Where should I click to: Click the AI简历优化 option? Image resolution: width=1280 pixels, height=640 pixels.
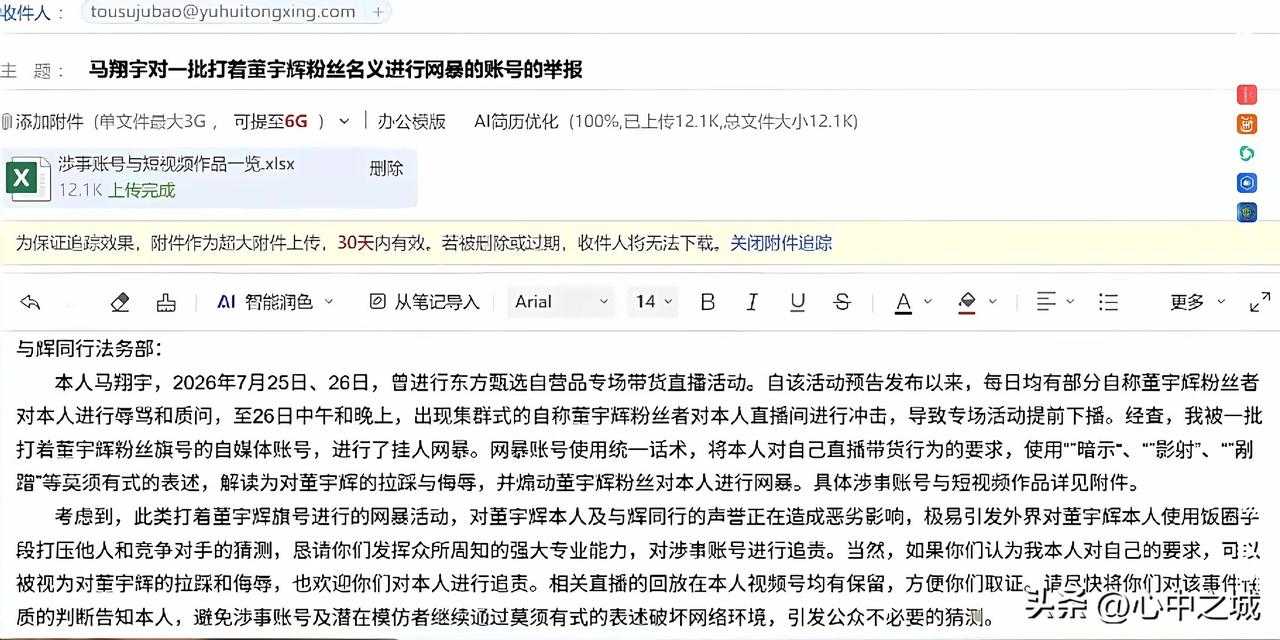(516, 121)
